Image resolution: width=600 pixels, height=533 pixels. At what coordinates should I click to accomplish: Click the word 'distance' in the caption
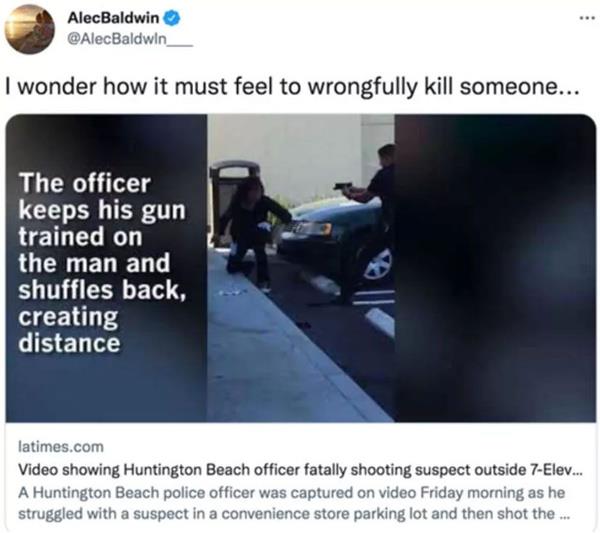click(x=69, y=343)
